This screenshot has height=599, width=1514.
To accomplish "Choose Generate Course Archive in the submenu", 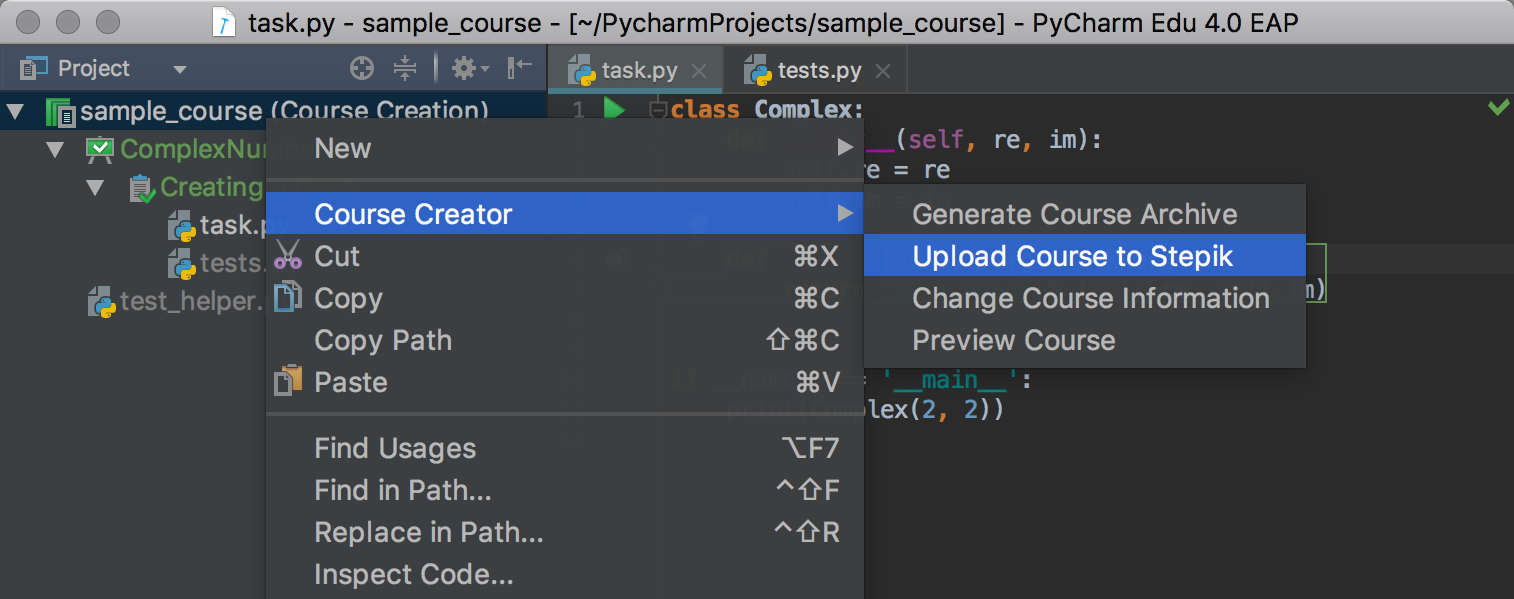I will 1085,214.
